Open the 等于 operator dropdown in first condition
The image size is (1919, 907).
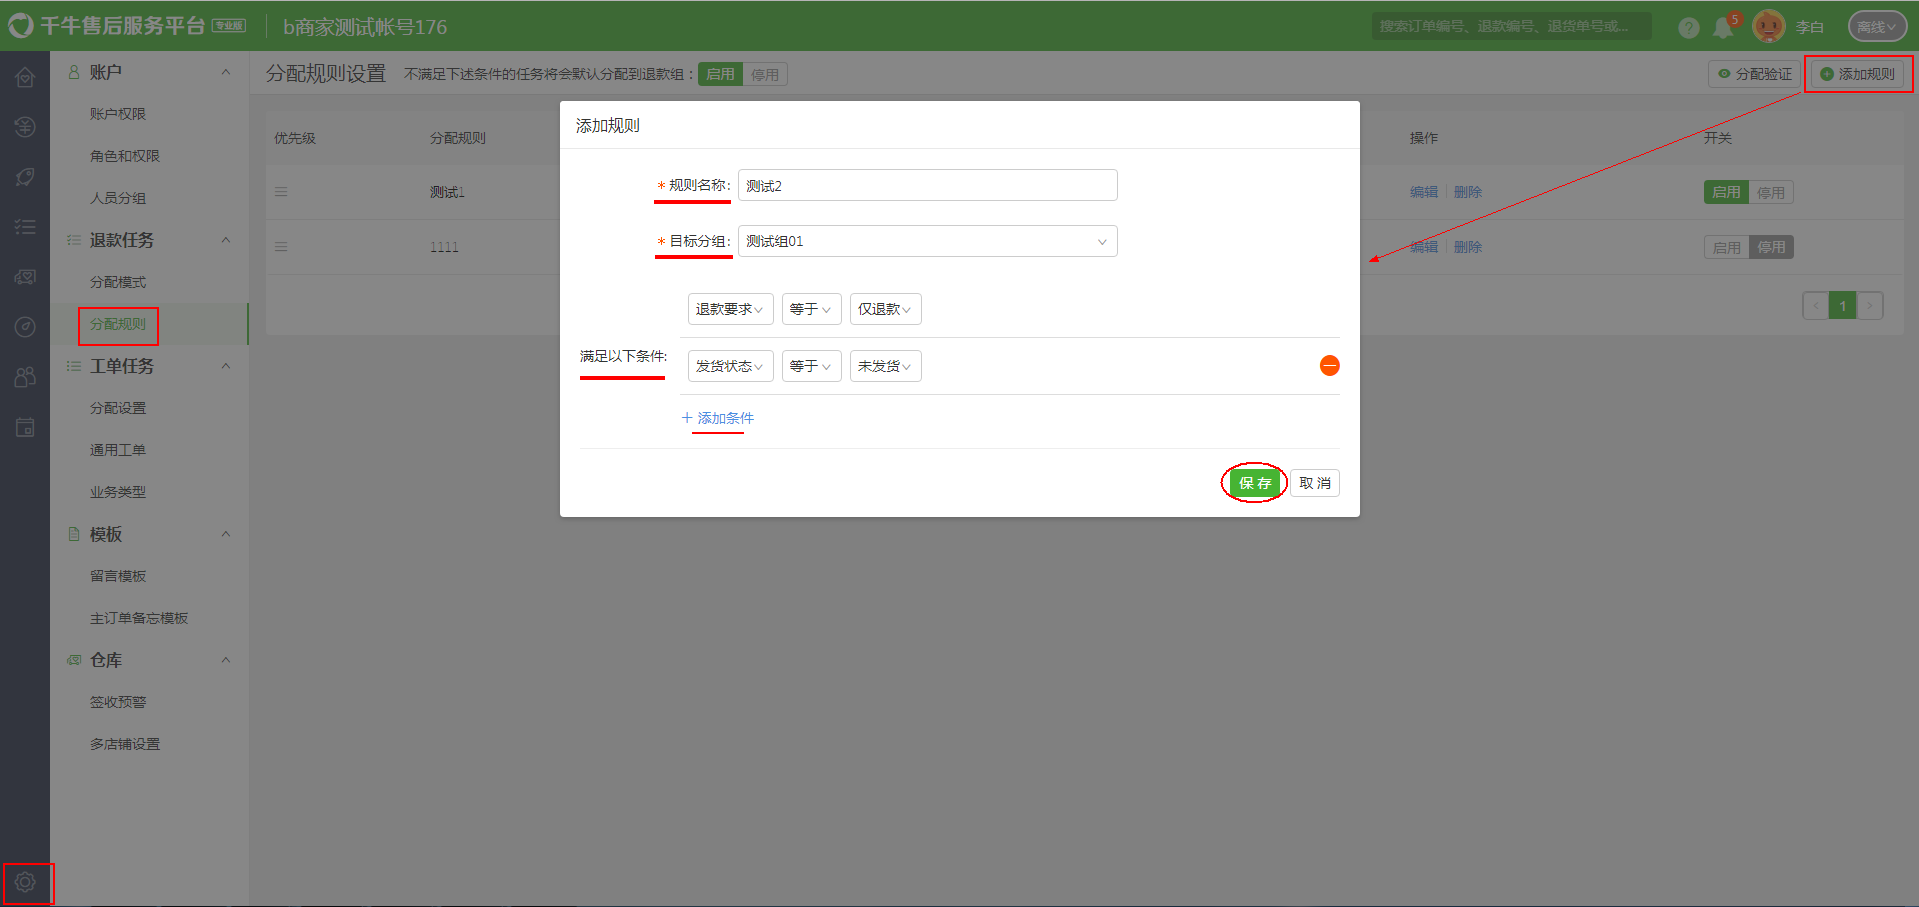pos(811,309)
